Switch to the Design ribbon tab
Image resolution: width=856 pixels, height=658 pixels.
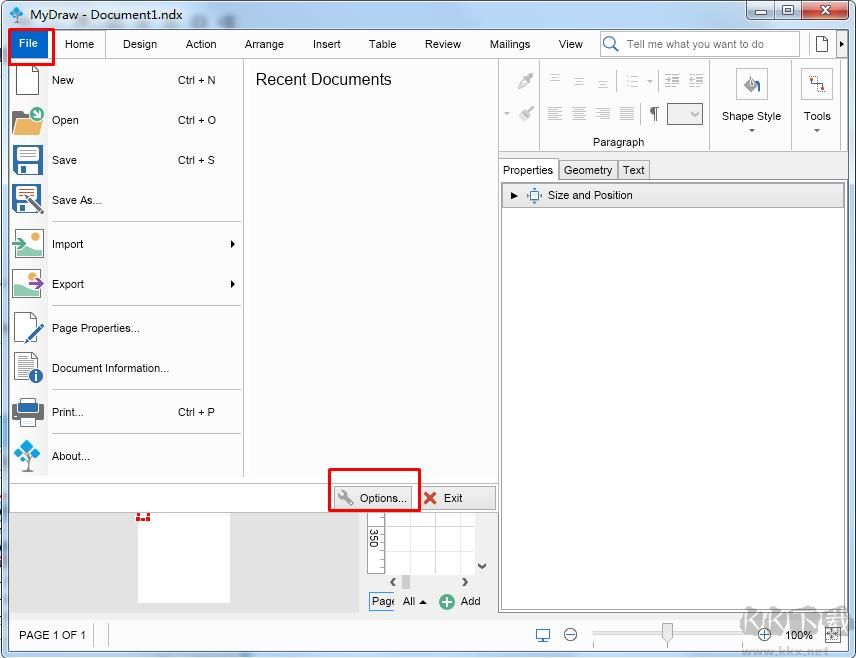tap(140, 44)
